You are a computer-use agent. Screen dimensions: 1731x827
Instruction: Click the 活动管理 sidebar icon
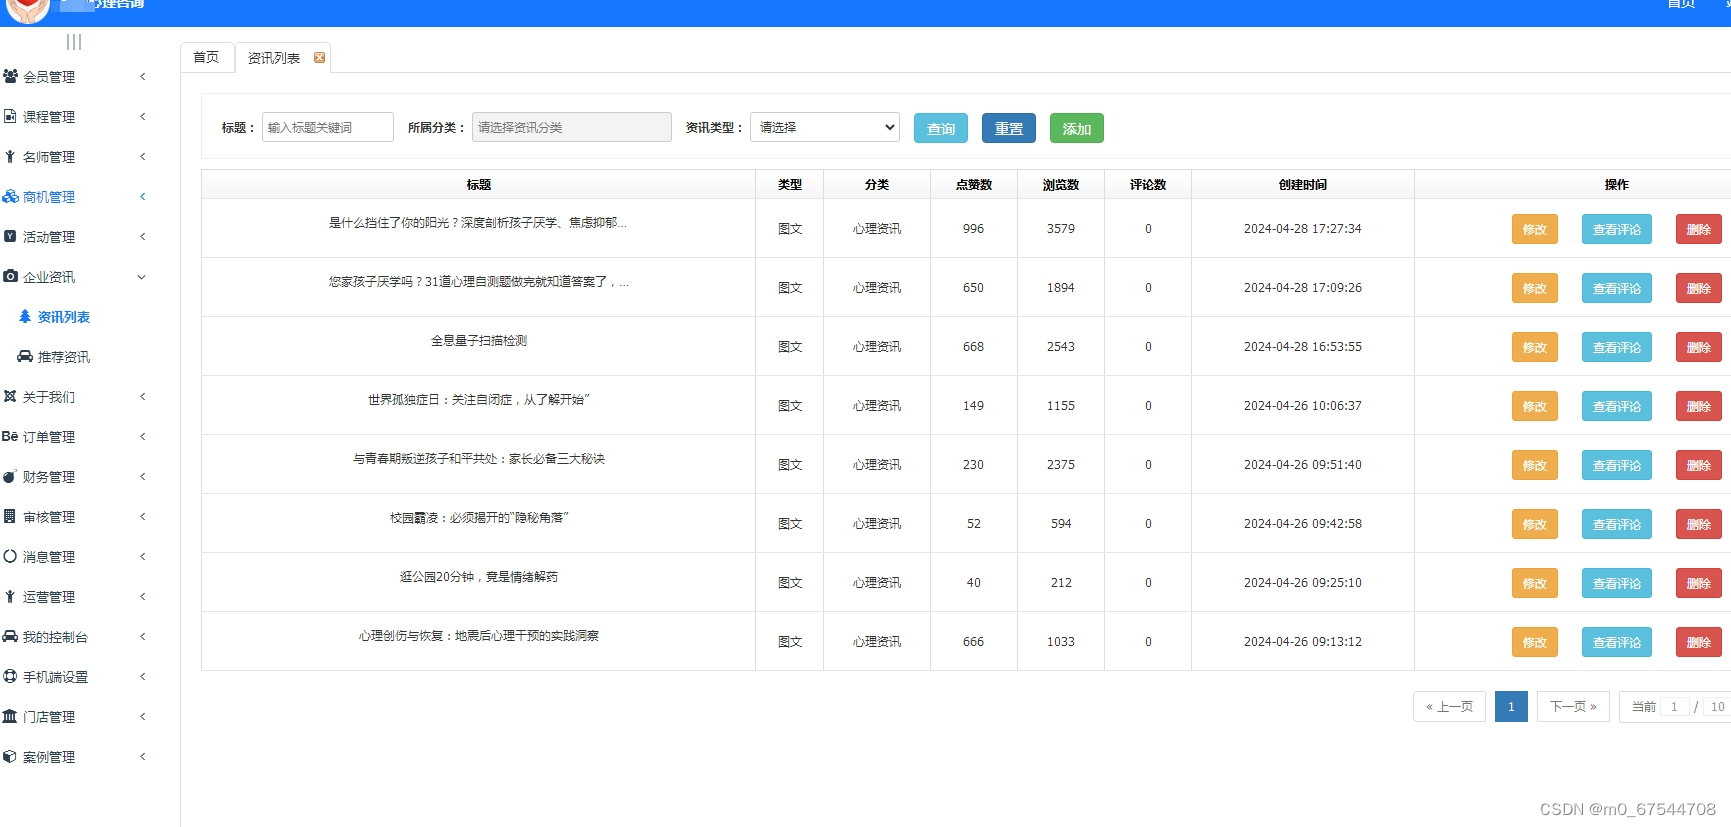click(x=10, y=236)
